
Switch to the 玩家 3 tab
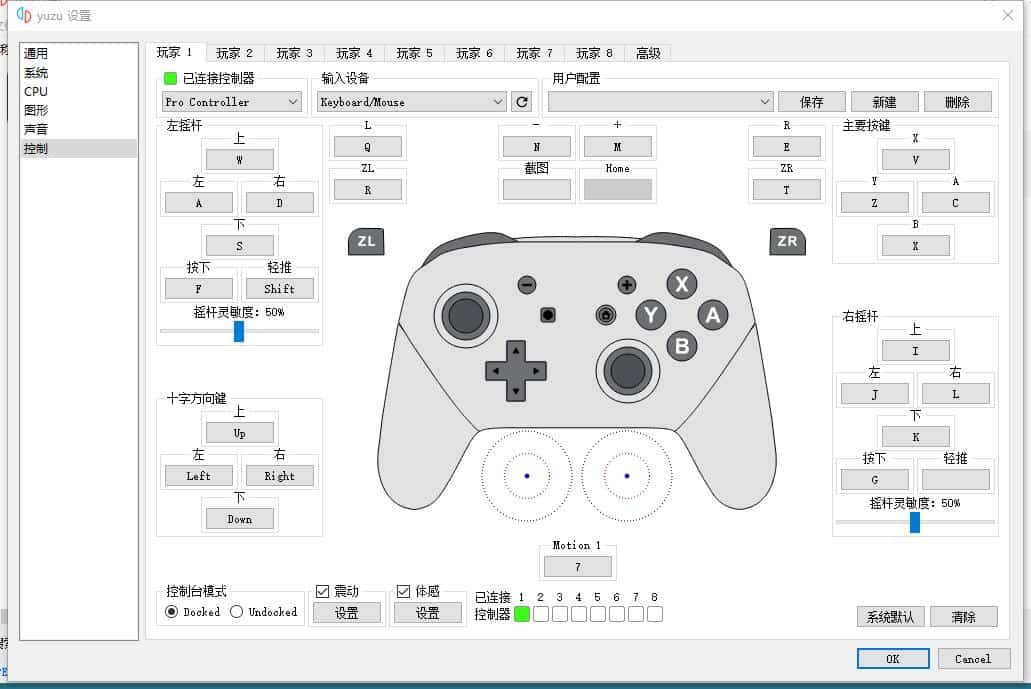tap(295, 53)
